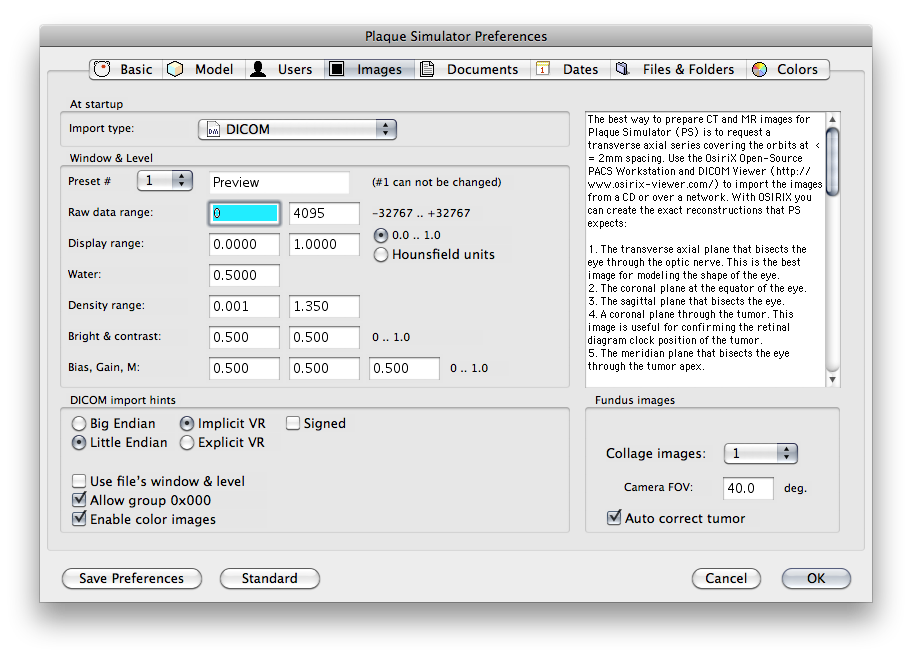Click the Density range 1.350 field
912x657 pixels.
324,306
